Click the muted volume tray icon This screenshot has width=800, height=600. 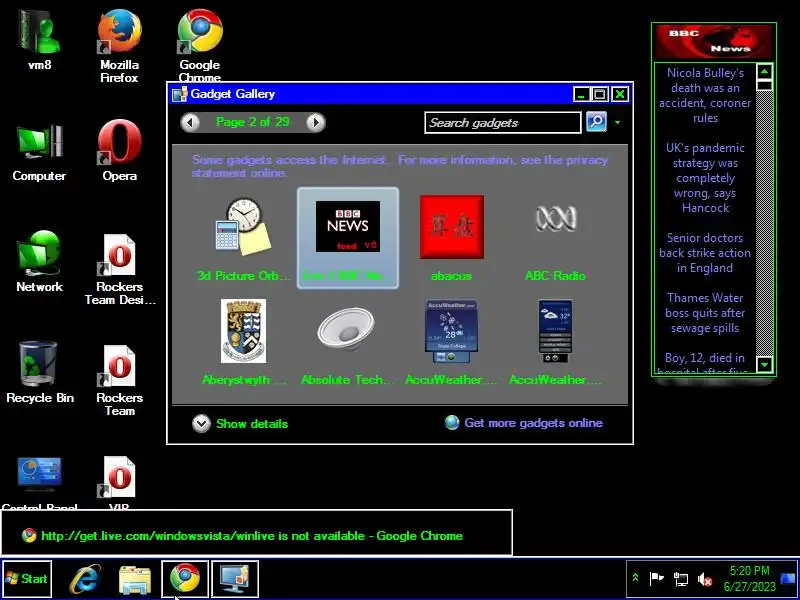(x=705, y=579)
